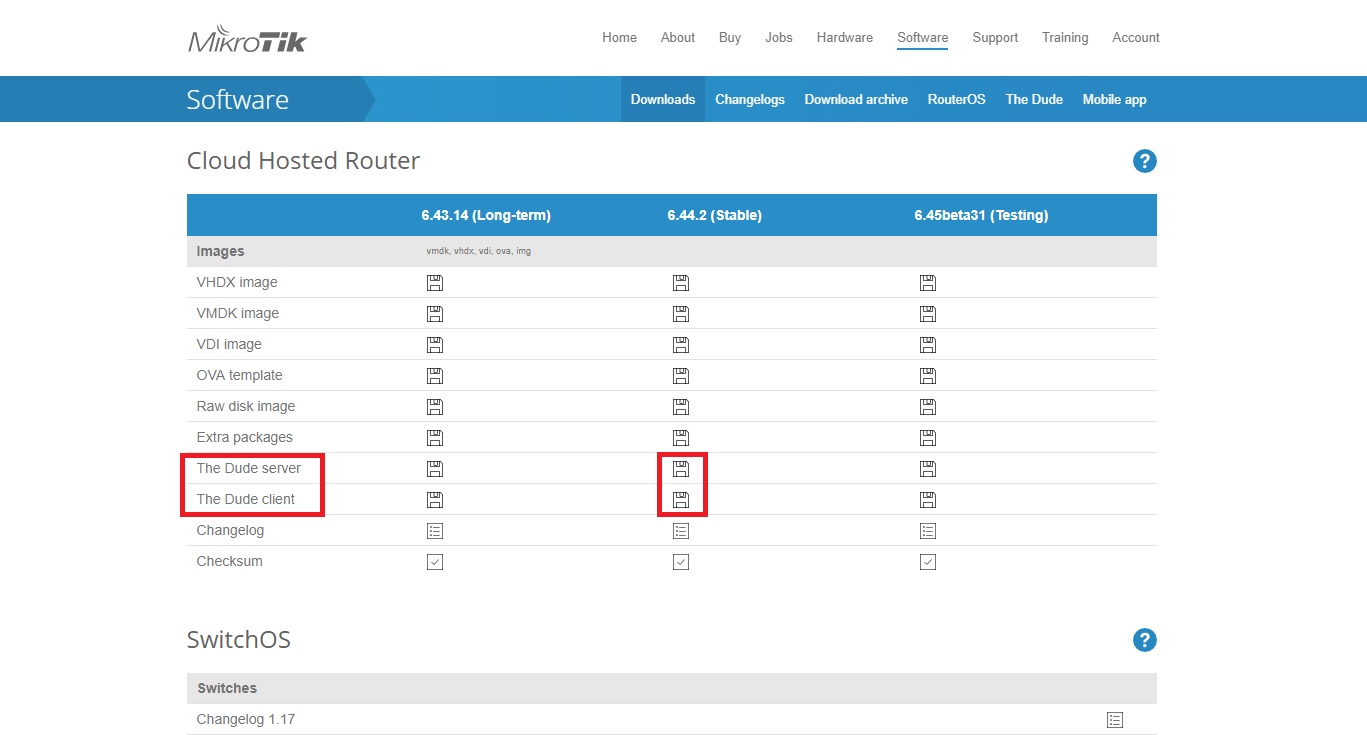
Task: Open Buy in top navigation
Action: pyautogui.click(x=730, y=37)
